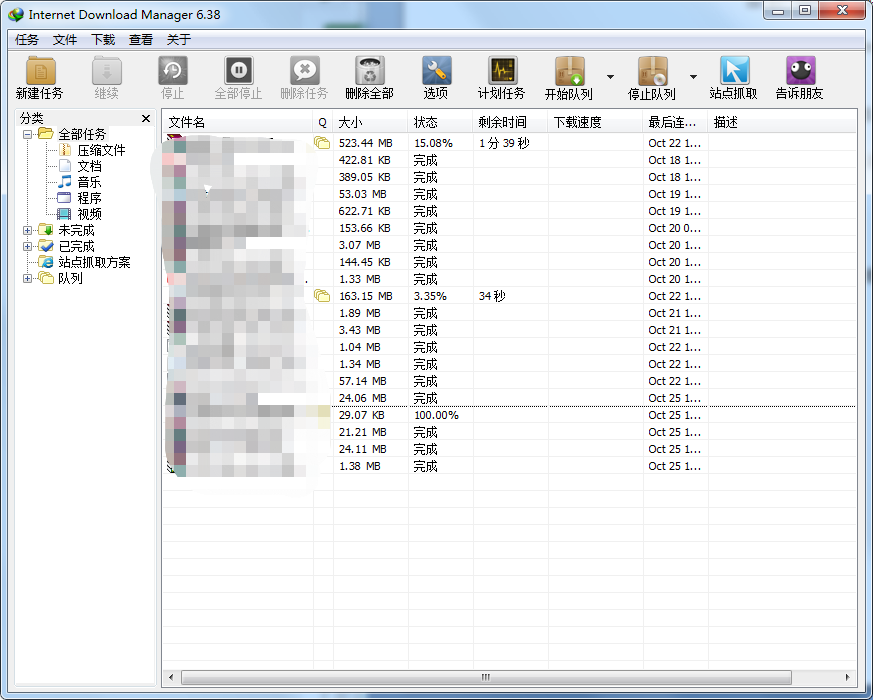Click the horizontal scrollbar thumb
Image resolution: width=873 pixels, height=700 pixels.
pos(486,677)
